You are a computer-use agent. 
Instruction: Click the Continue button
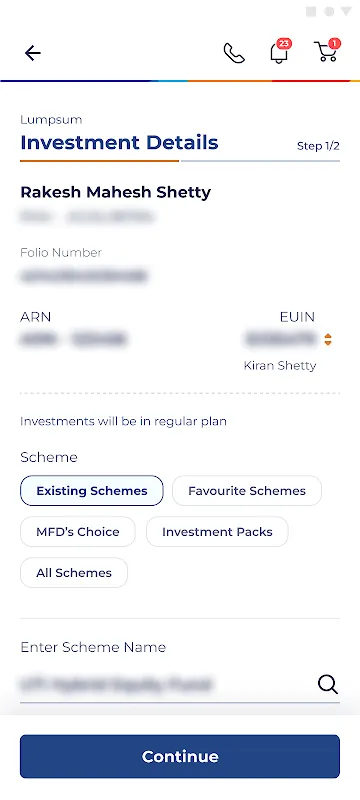click(180, 756)
